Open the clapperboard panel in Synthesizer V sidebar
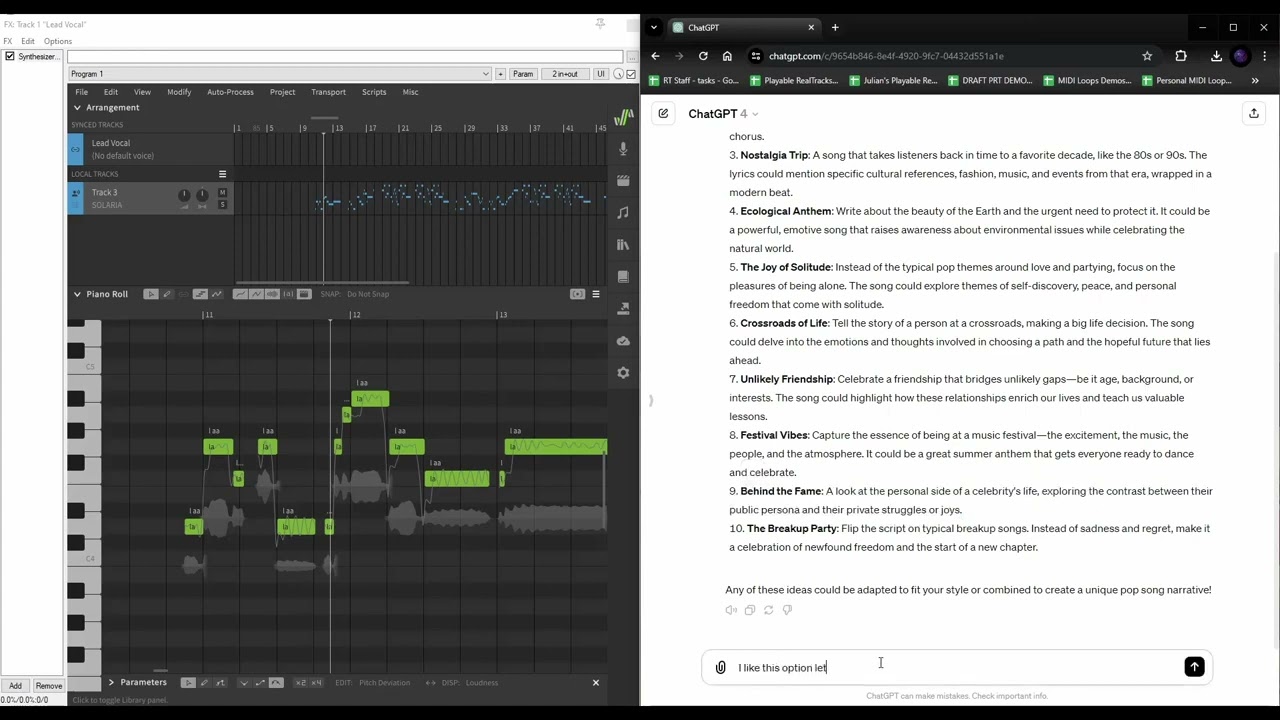The image size is (1280, 720). [x=623, y=181]
